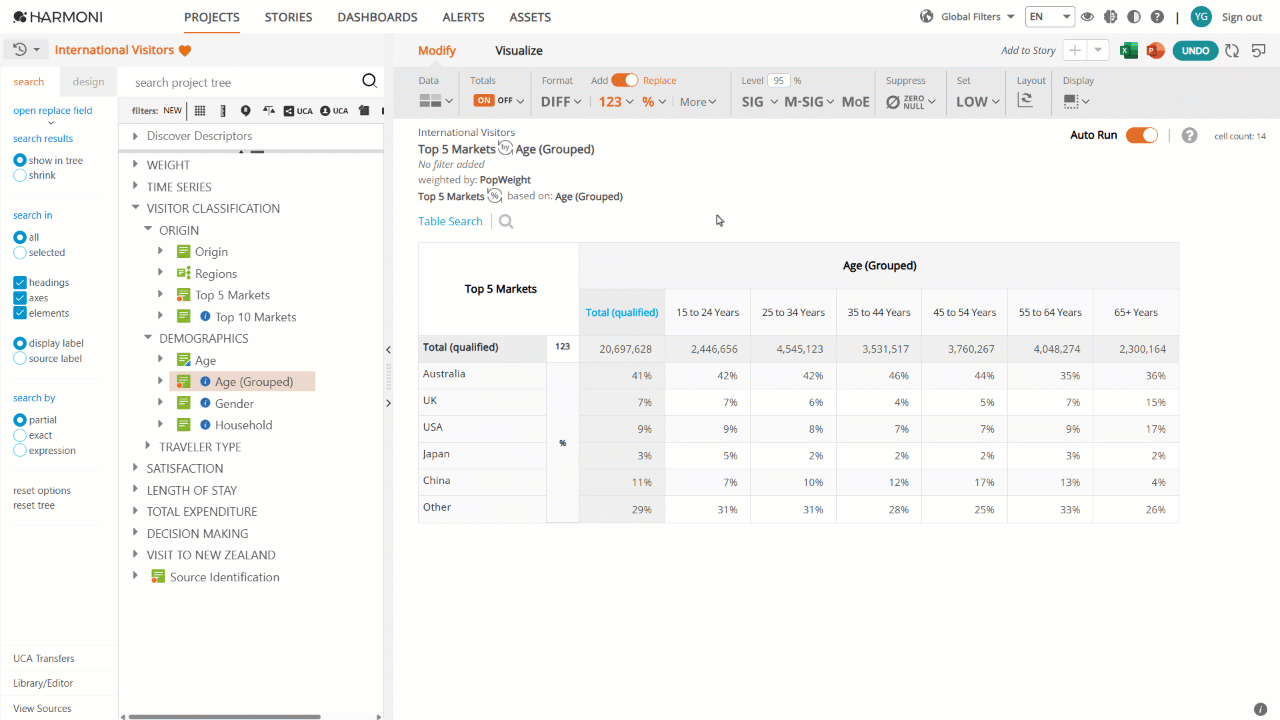Click the refresh arrows icon next to UNDO
Screen dimensions: 1280x720
(1232, 51)
